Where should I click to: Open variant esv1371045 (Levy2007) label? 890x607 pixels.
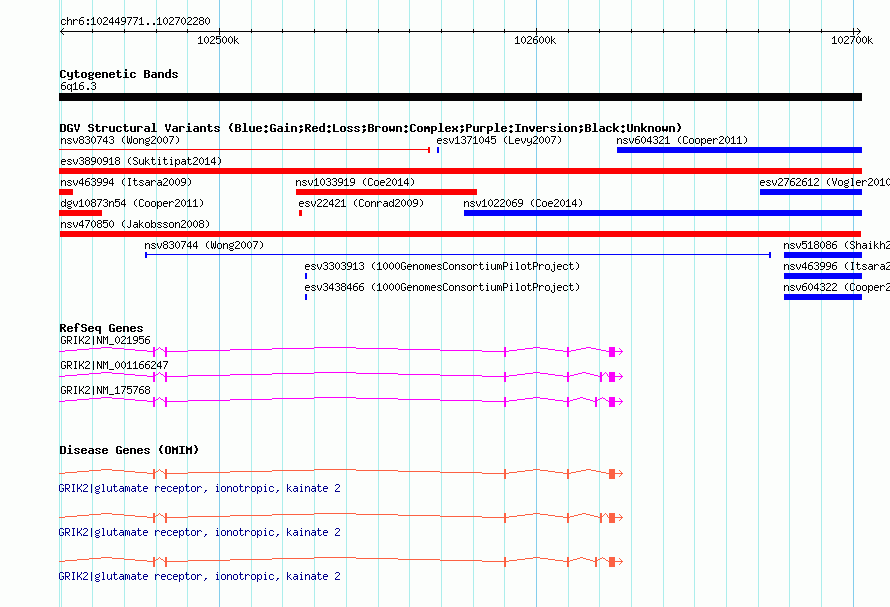499,140
